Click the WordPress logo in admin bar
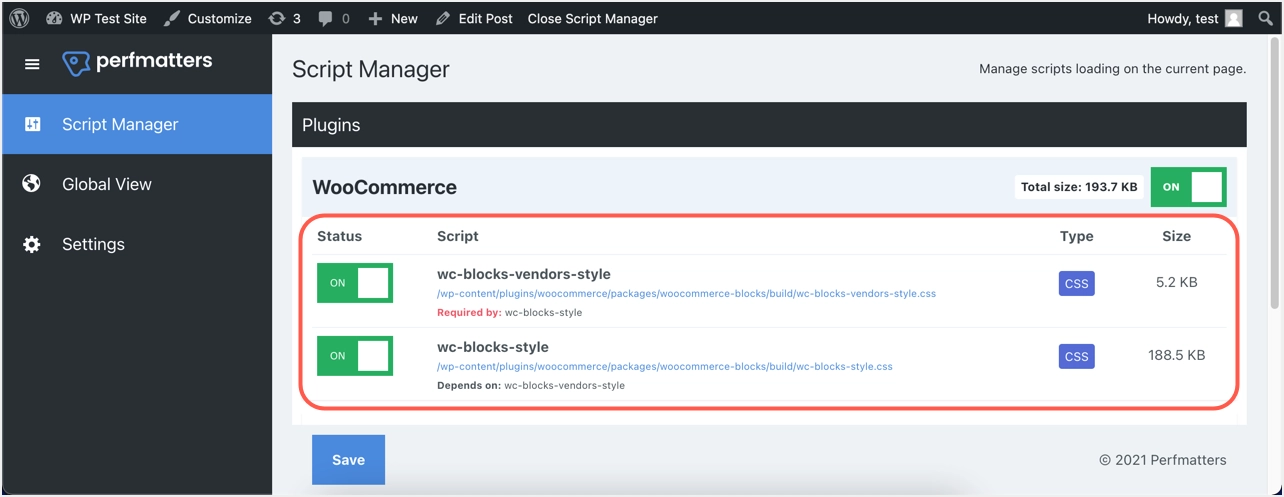This screenshot has width=1284, height=497. [x=20, y=18]
